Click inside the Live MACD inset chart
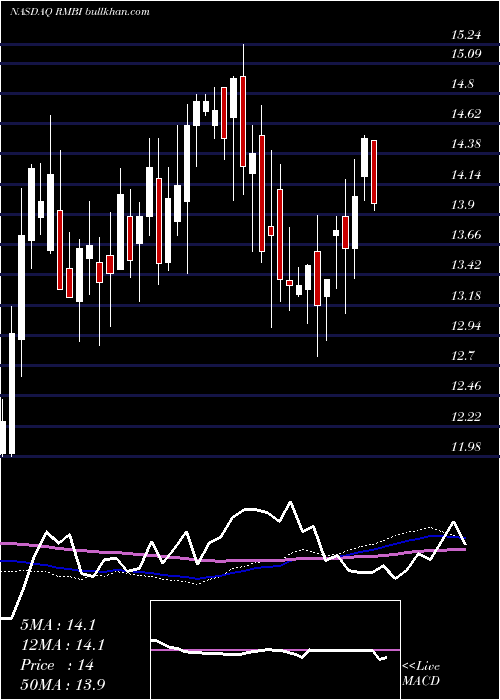Viewport: 500px width, 700px height. pos(275,650)
